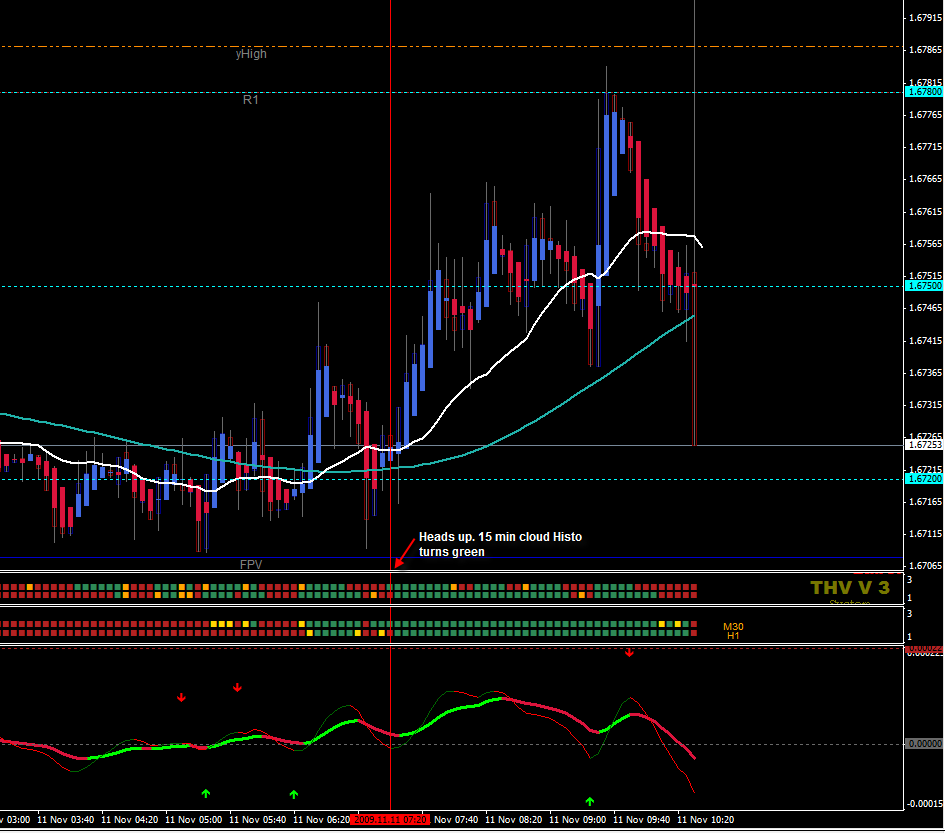Screen dimensions: 945x833
Task: Click the leftmost red down arrow in the oscillator
Action: [x=181, y=698]
